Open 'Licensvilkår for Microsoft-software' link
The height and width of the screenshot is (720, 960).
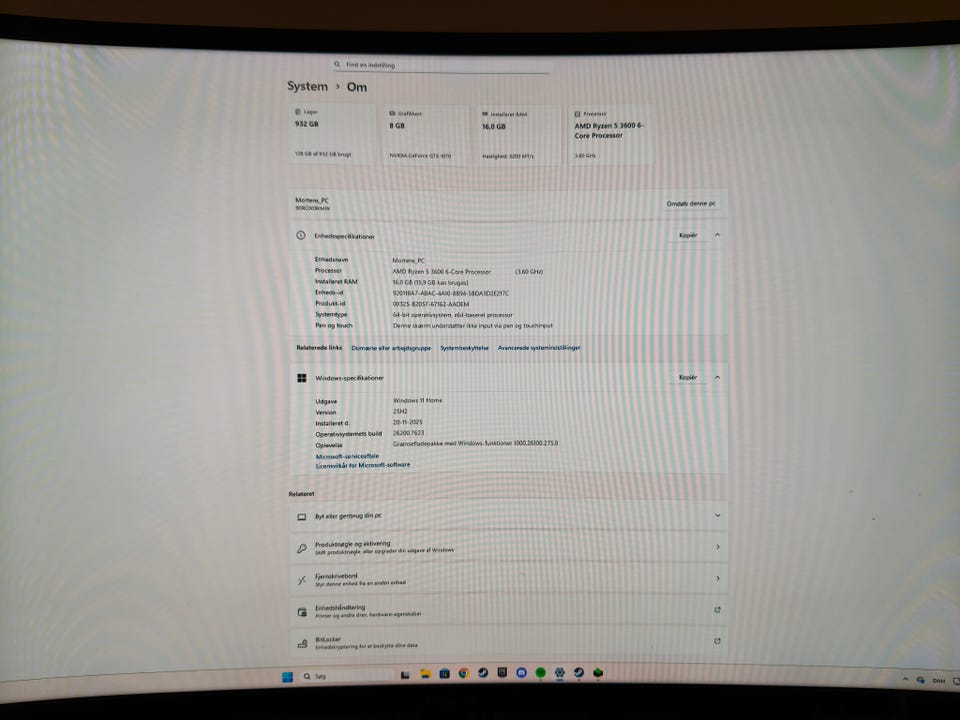click(363, 465)
